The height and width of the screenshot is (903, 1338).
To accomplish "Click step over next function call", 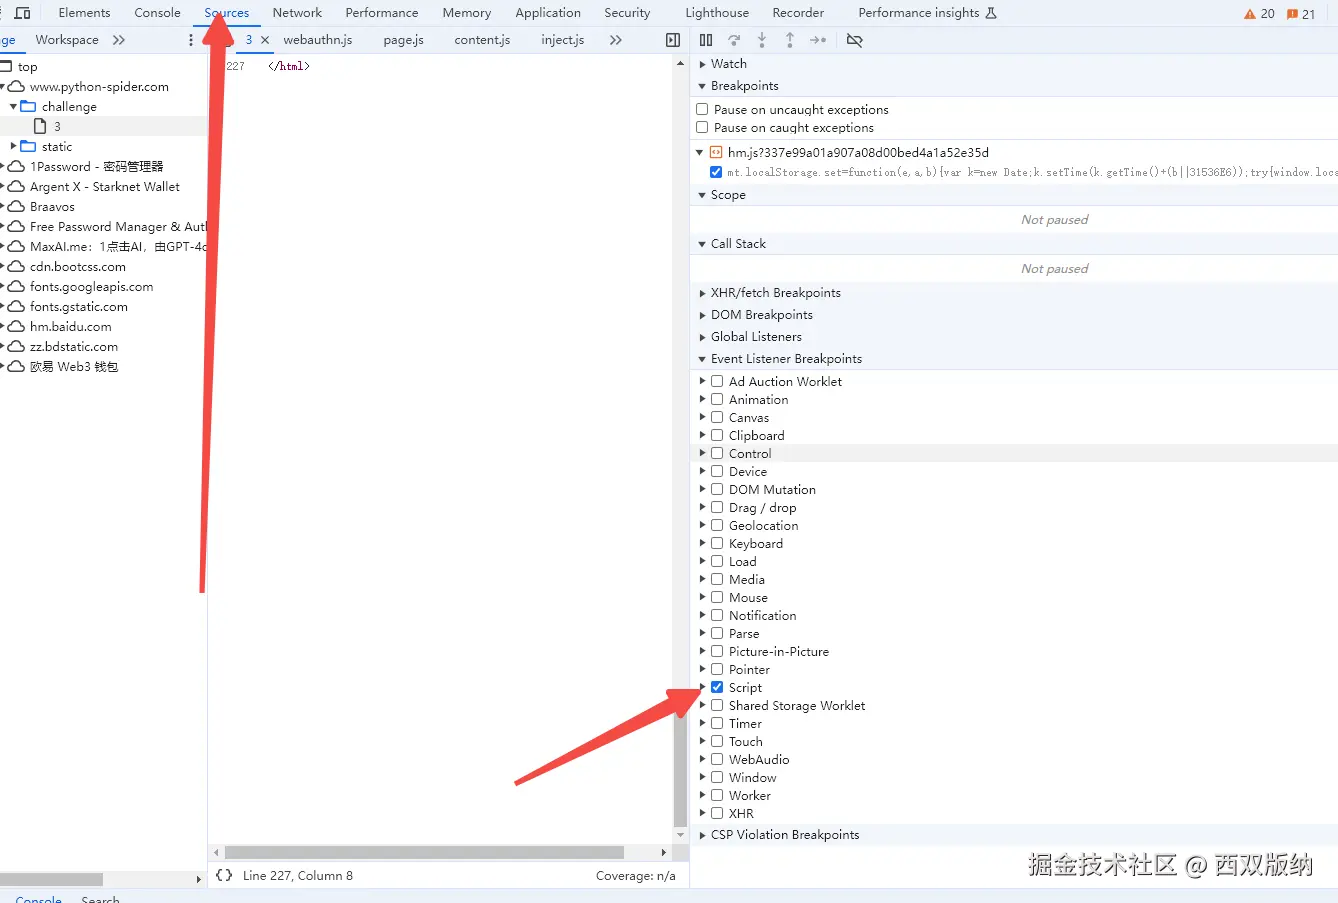I will [x=734, y=40].
